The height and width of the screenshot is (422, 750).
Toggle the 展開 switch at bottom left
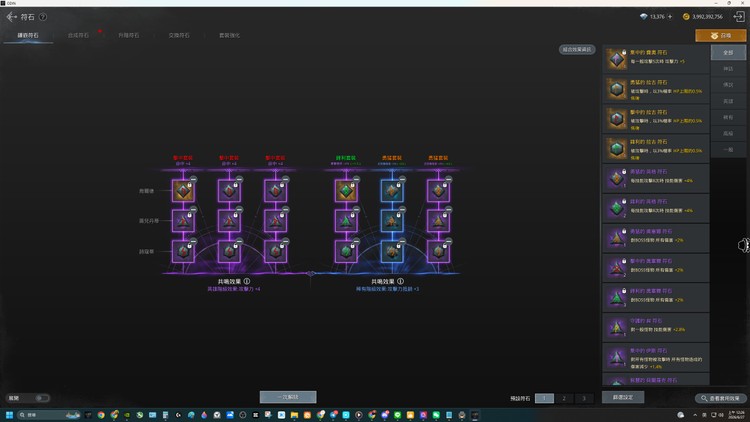[x=42, y=398]
